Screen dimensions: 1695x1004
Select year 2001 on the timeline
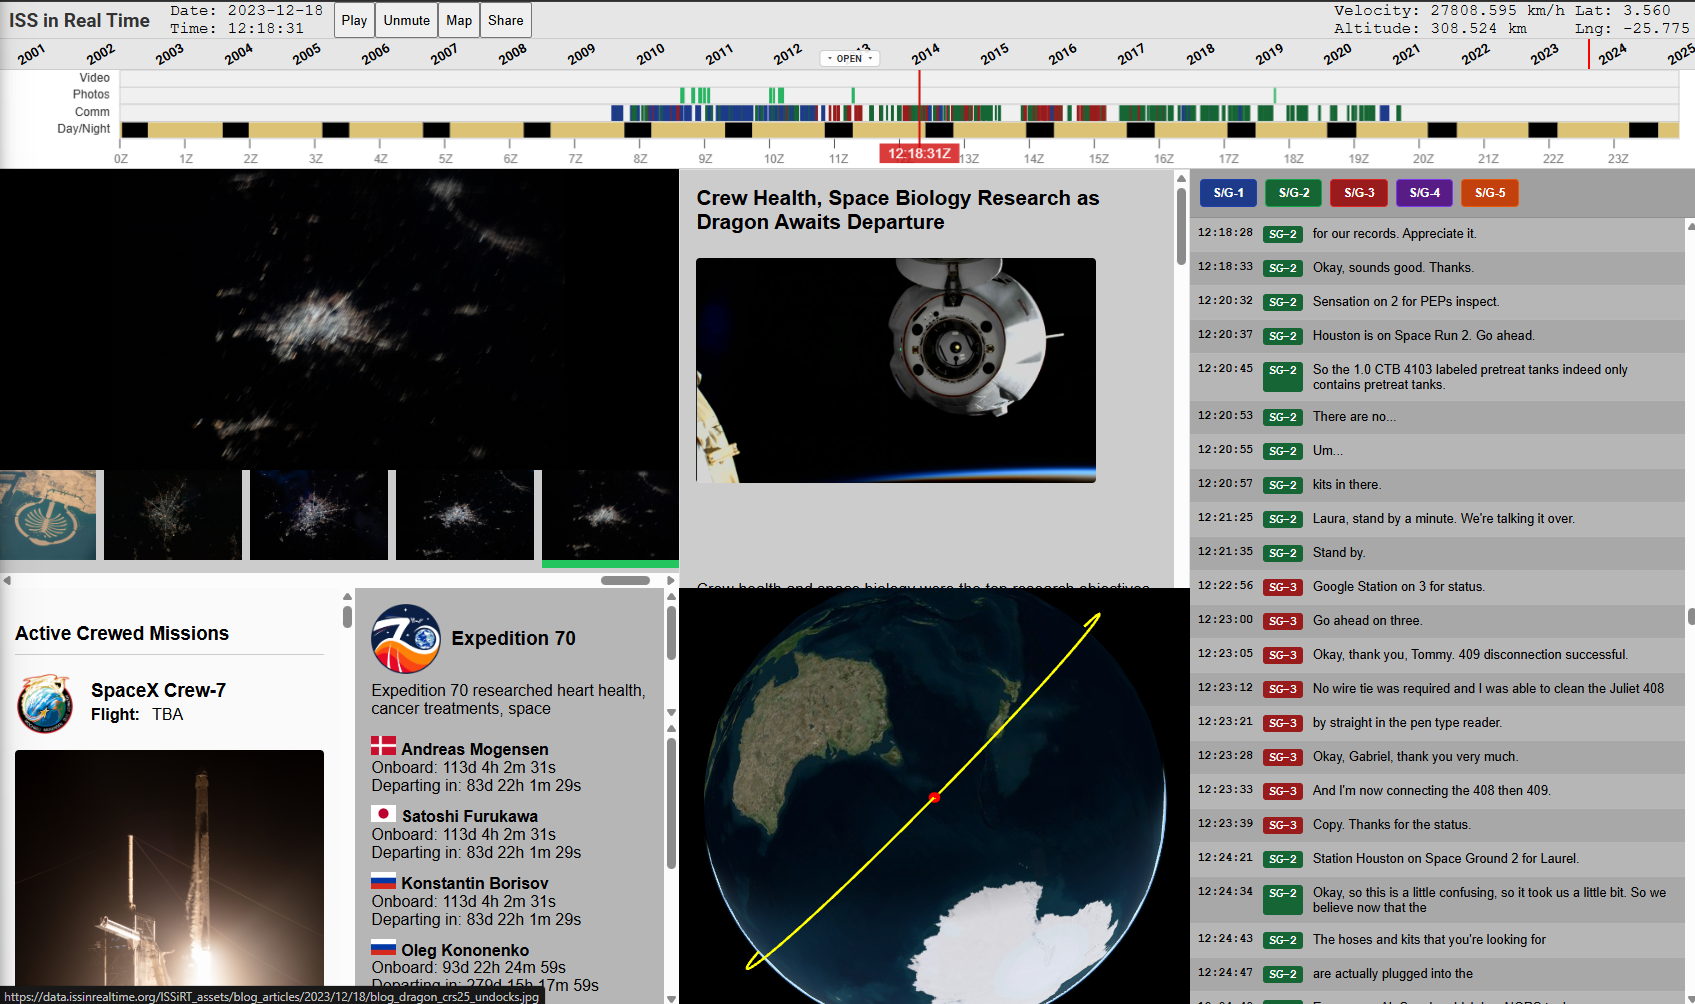pos(31,54)
